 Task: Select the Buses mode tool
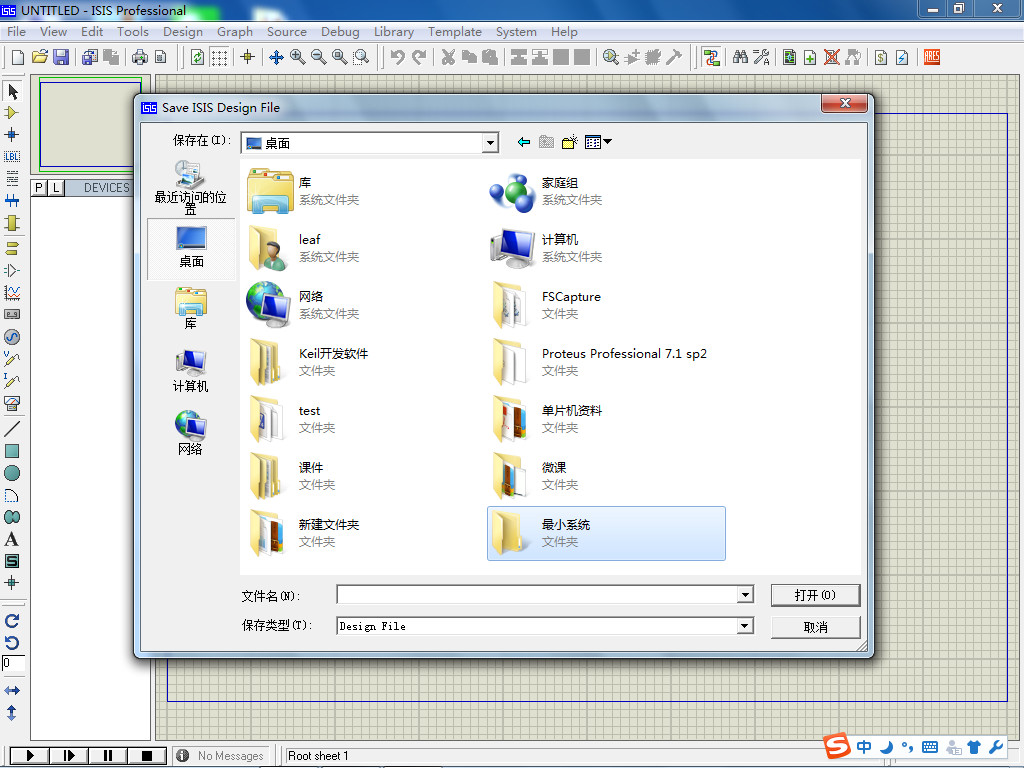pos(12,200)
